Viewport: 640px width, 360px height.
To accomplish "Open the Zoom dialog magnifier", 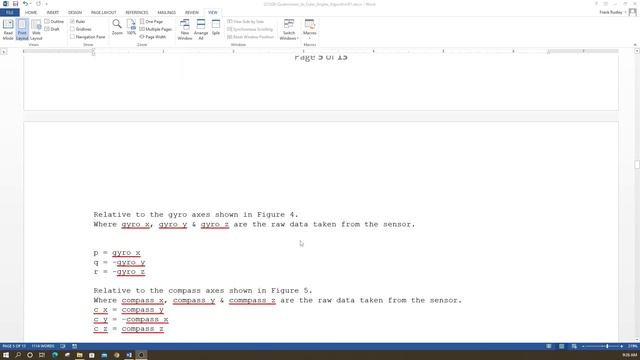I will 117,27.
